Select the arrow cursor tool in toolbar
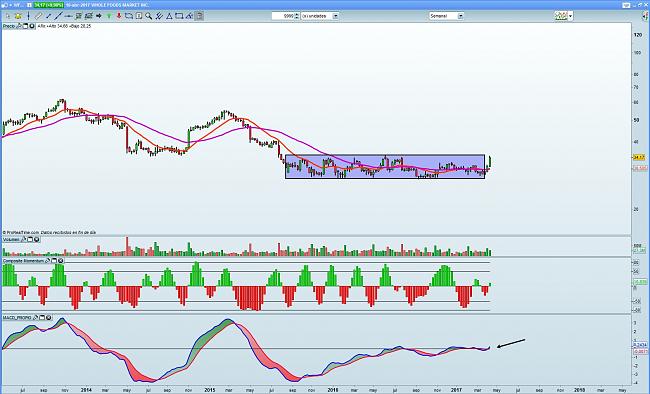This screenshot has width=650, height=394. [8, 16]
